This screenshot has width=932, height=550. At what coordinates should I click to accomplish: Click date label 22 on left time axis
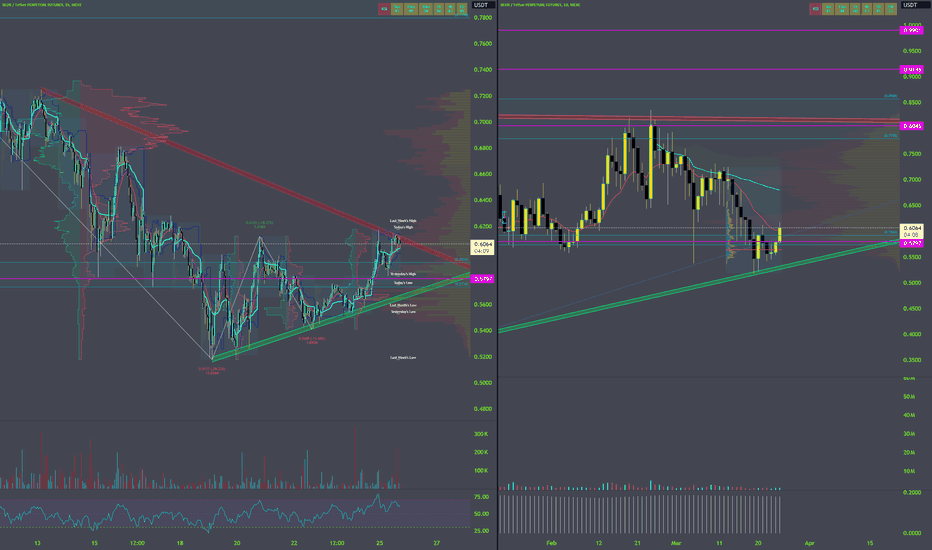coord(294,543)
